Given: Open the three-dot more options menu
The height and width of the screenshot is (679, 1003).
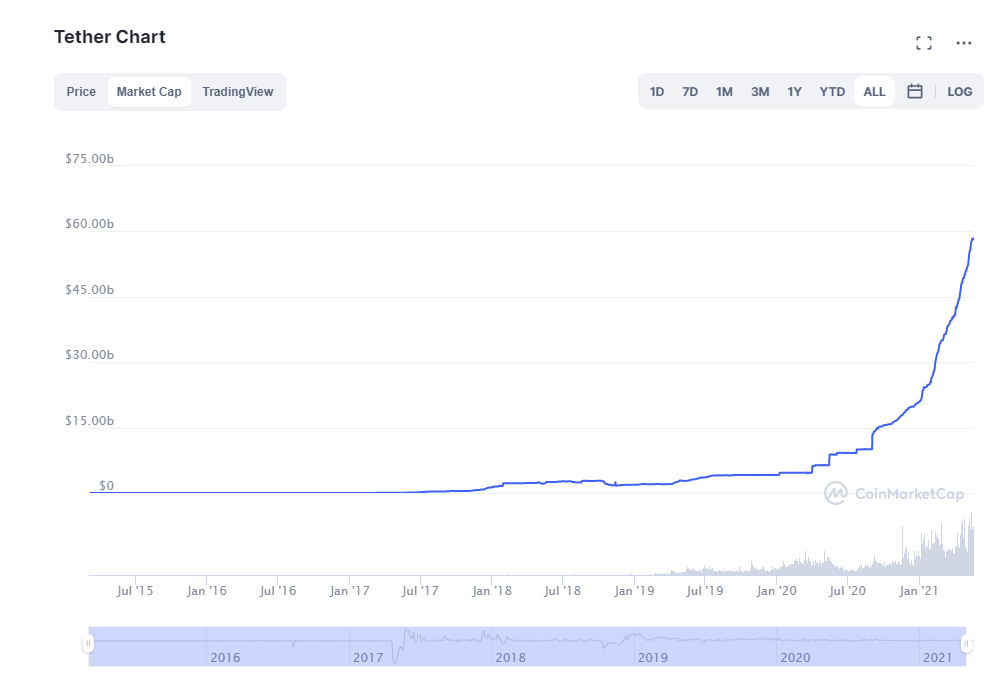Looking at the screenshot, I should click(x=964, y=43).
